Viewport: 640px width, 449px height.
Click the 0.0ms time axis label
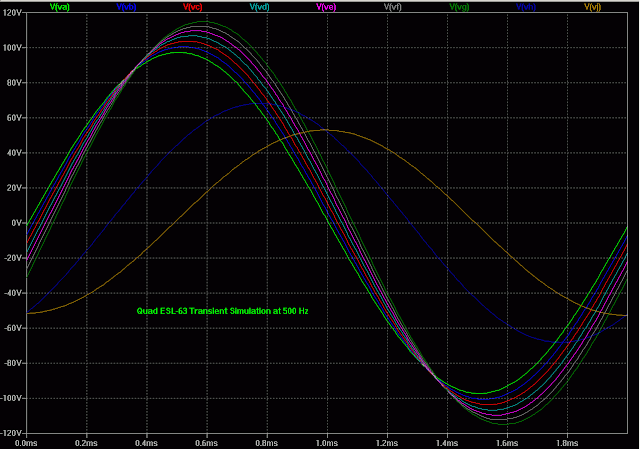(x=26, y=443)
